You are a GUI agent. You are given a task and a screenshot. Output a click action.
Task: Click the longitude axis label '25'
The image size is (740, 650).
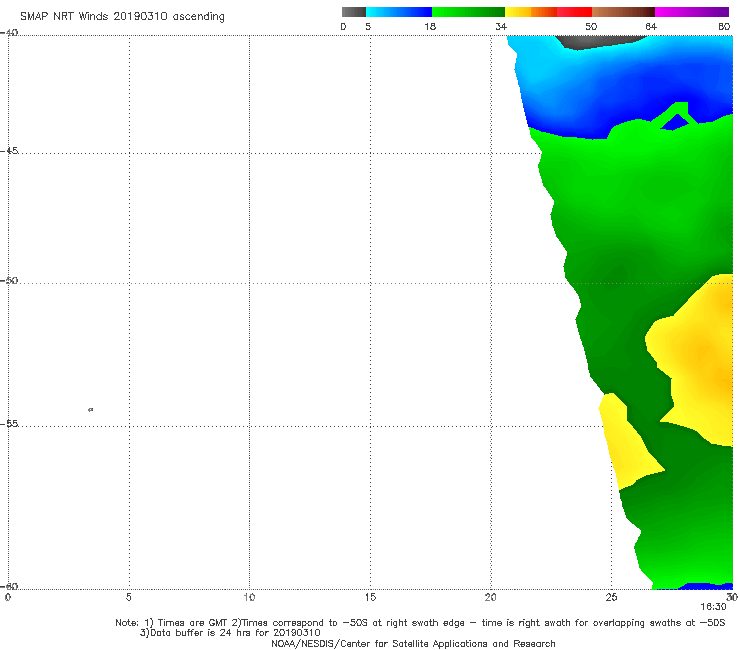coord(611,598)
